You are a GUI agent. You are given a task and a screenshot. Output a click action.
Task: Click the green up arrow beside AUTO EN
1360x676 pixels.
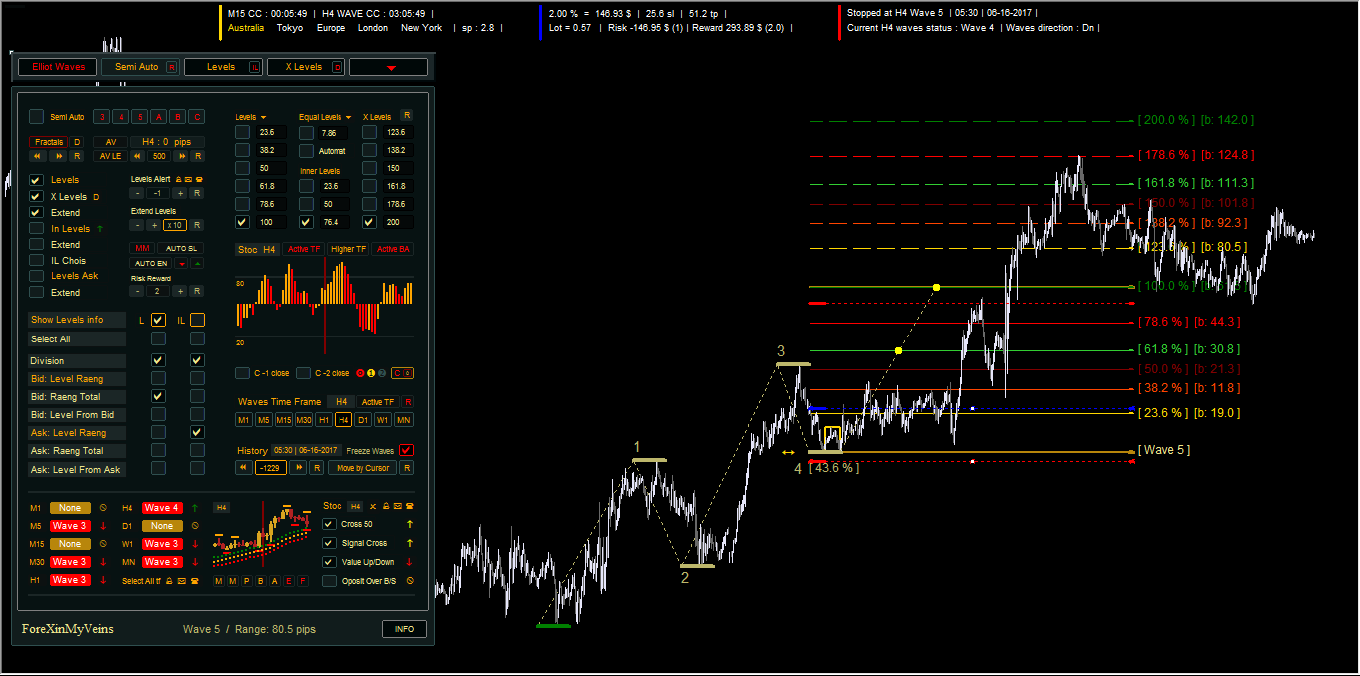pos(197,263)
